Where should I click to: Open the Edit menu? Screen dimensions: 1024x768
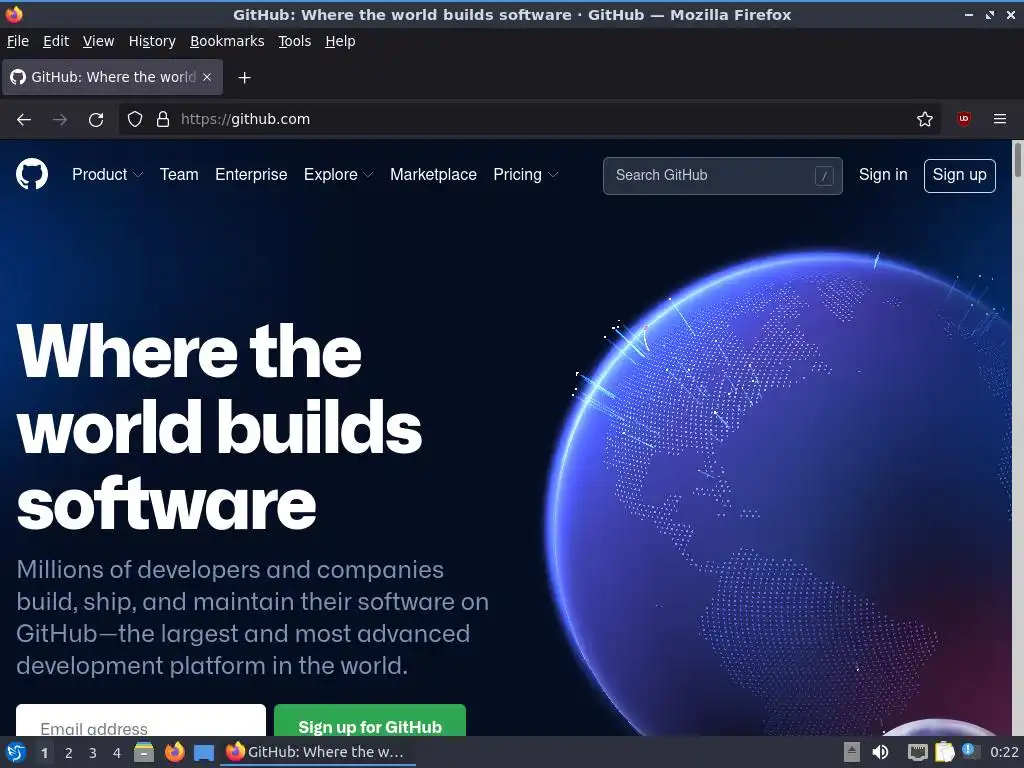pyautogui.click(x=56, y=41)
